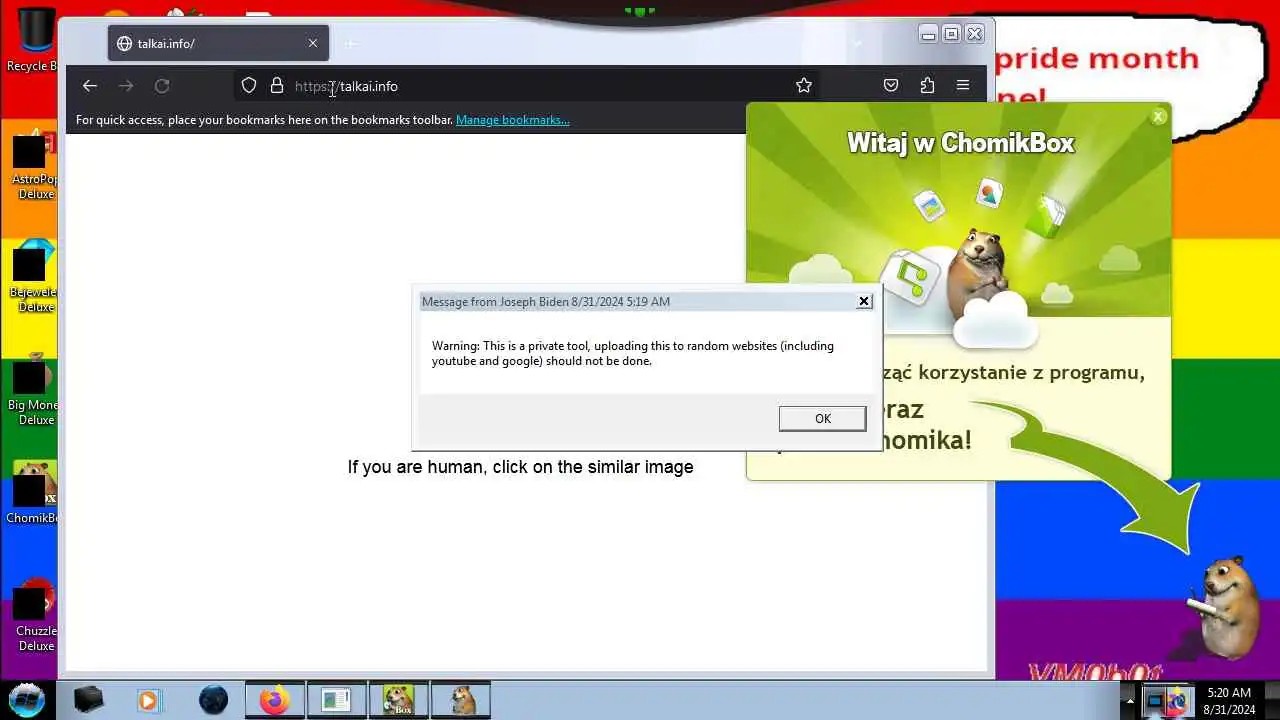1280x720 pixels.
Task: Close the Witaj w ChomikBox popup
Action: point(1158,117)
